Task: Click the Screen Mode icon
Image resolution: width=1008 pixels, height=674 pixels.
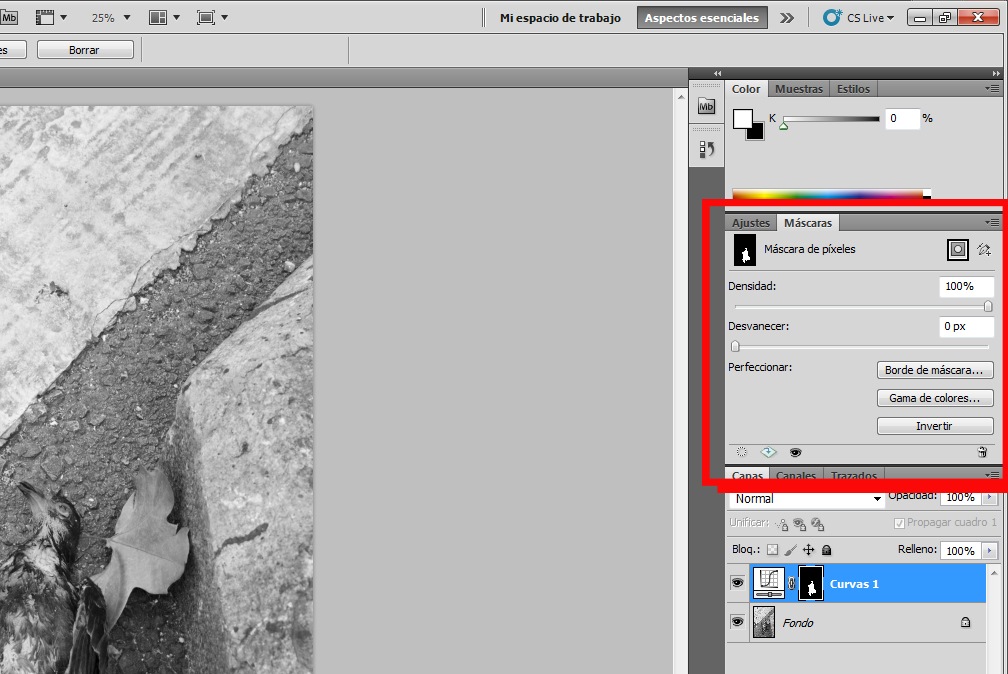Action: [x=206, y=17]
